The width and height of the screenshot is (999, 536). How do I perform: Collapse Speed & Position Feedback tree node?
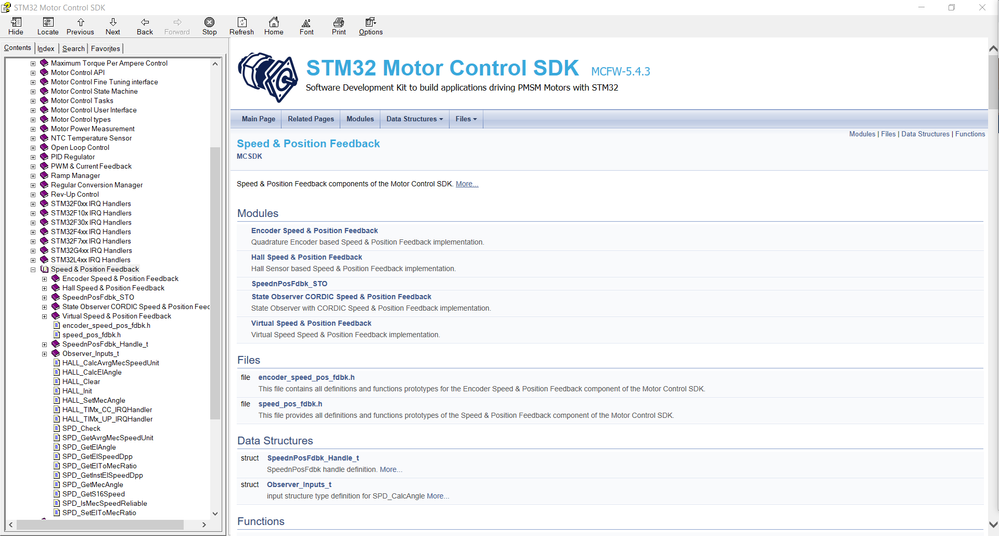pyautogui.click(x=33, y=270)
